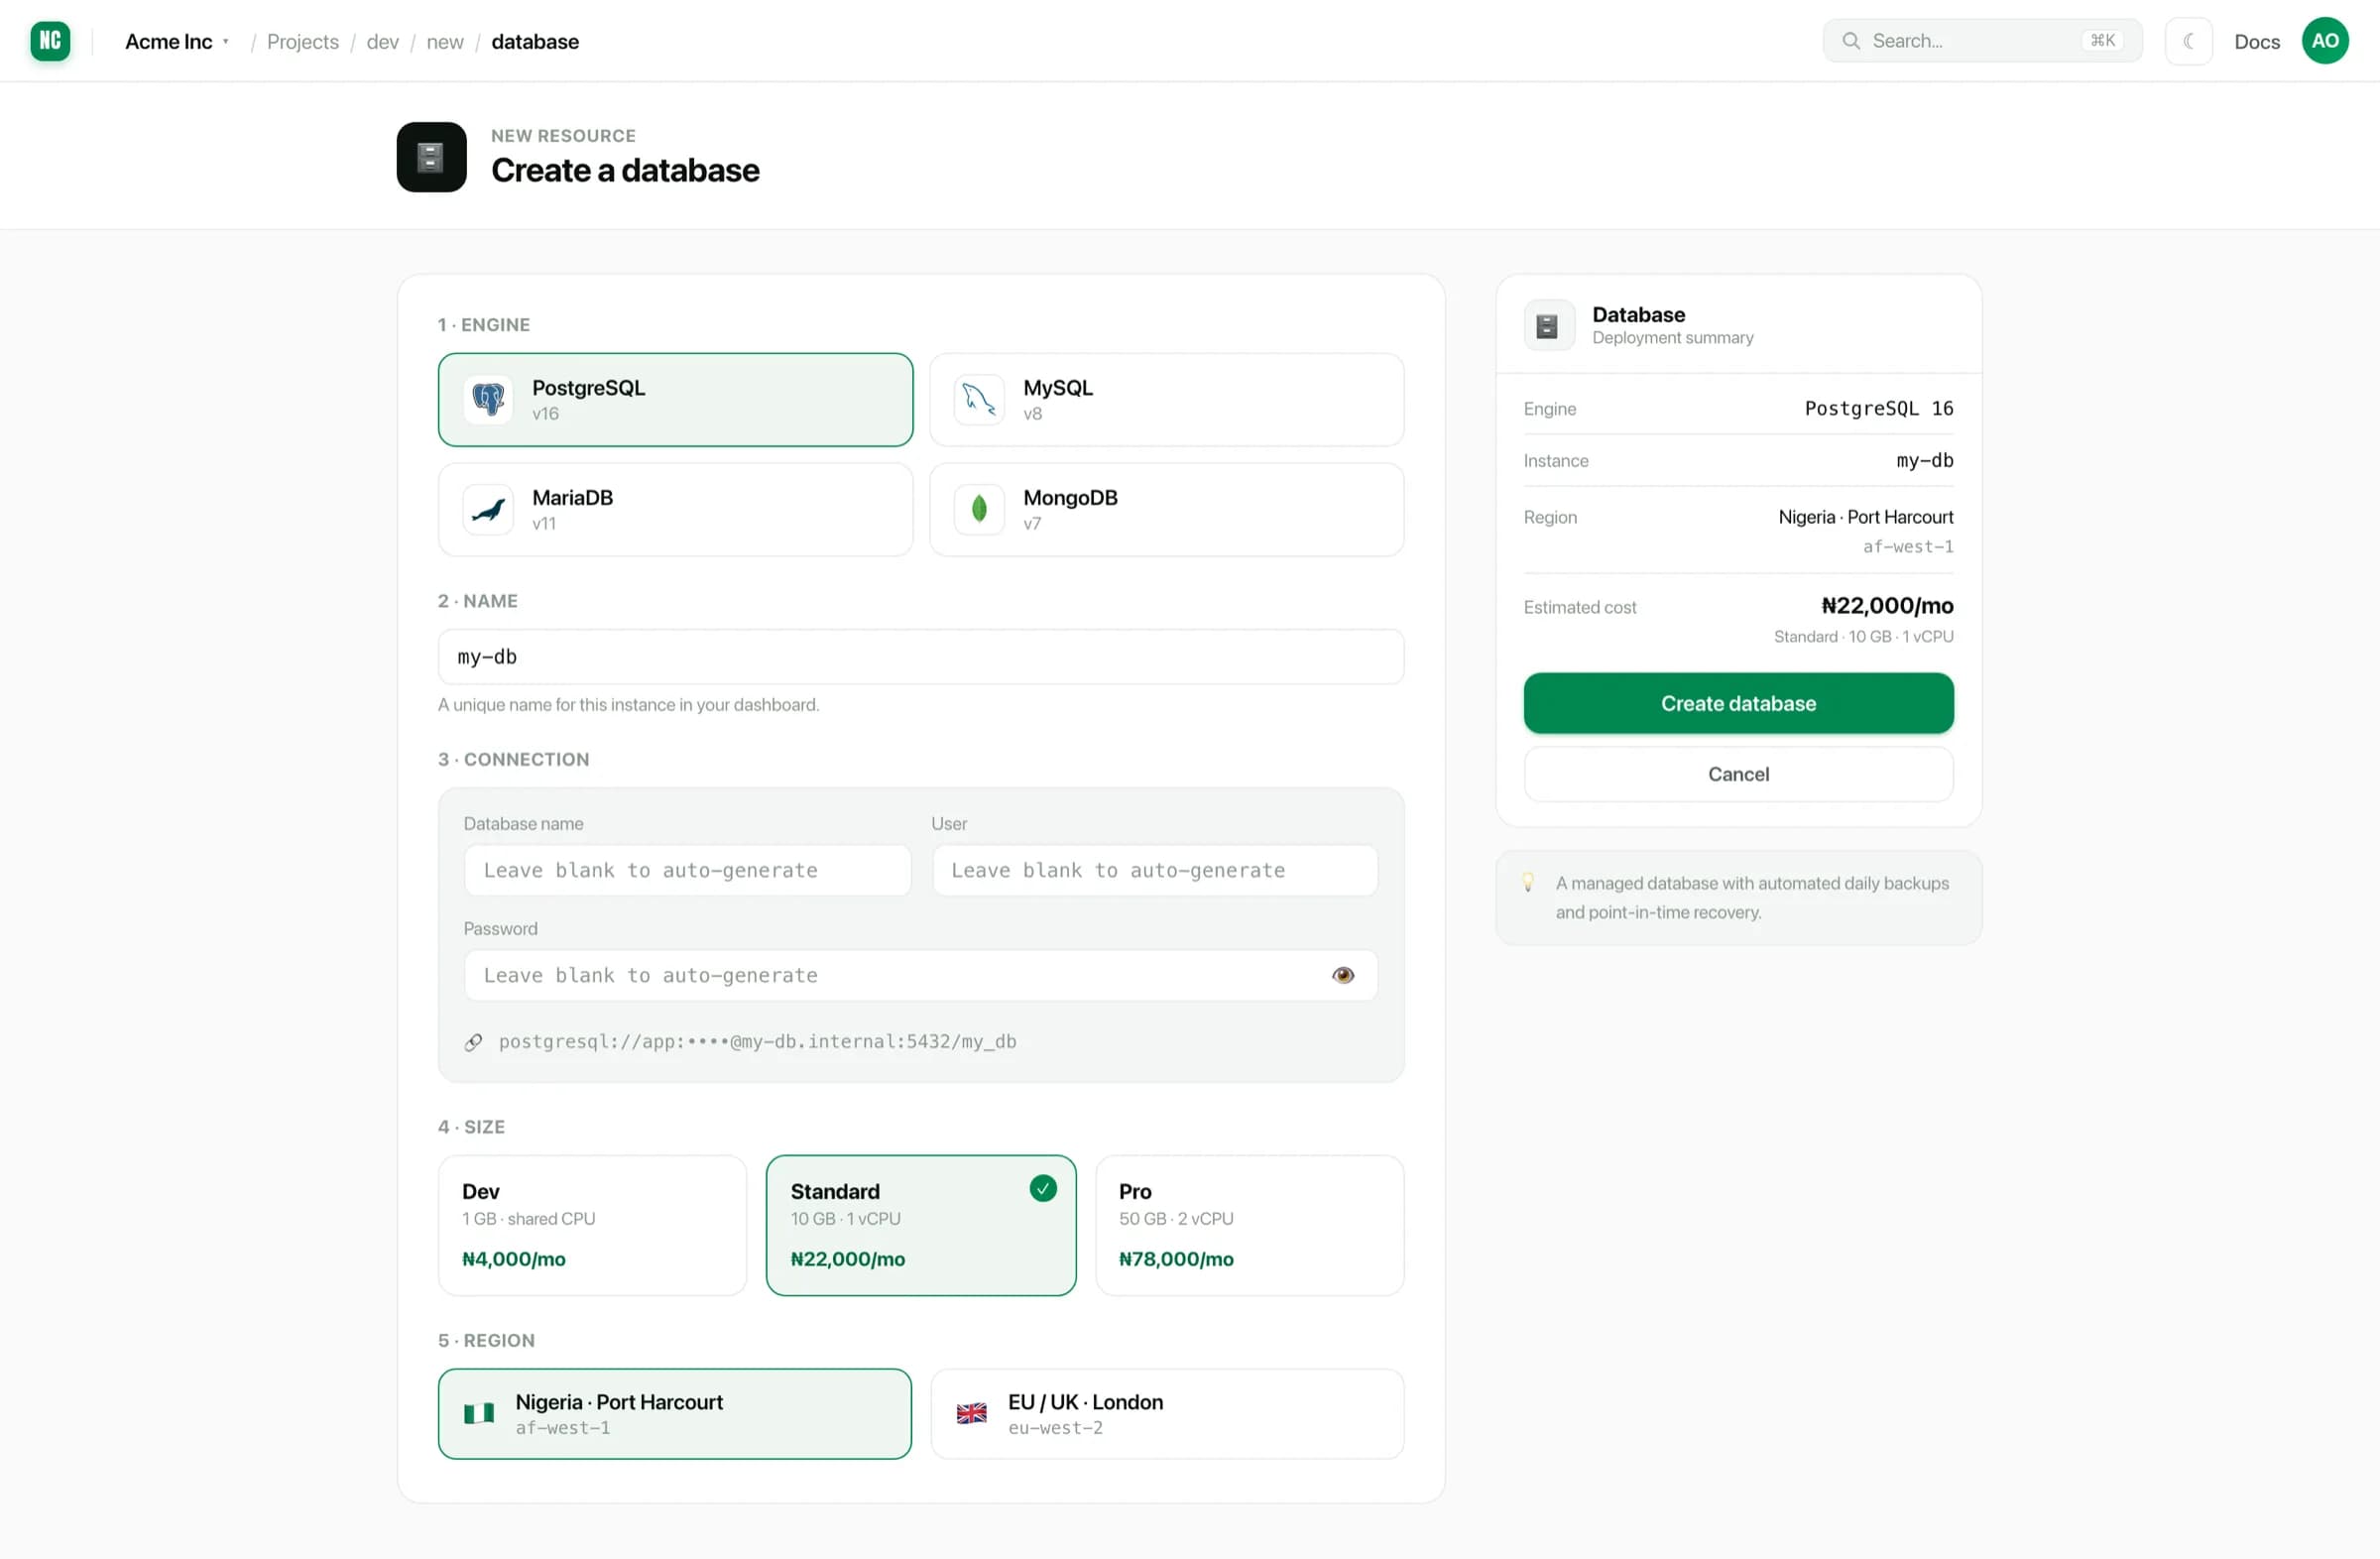Click the NEW RESOURCE label
The height and width of the screenshot is (1559, 2380).
pyautogui.click(x=563, y=136)
